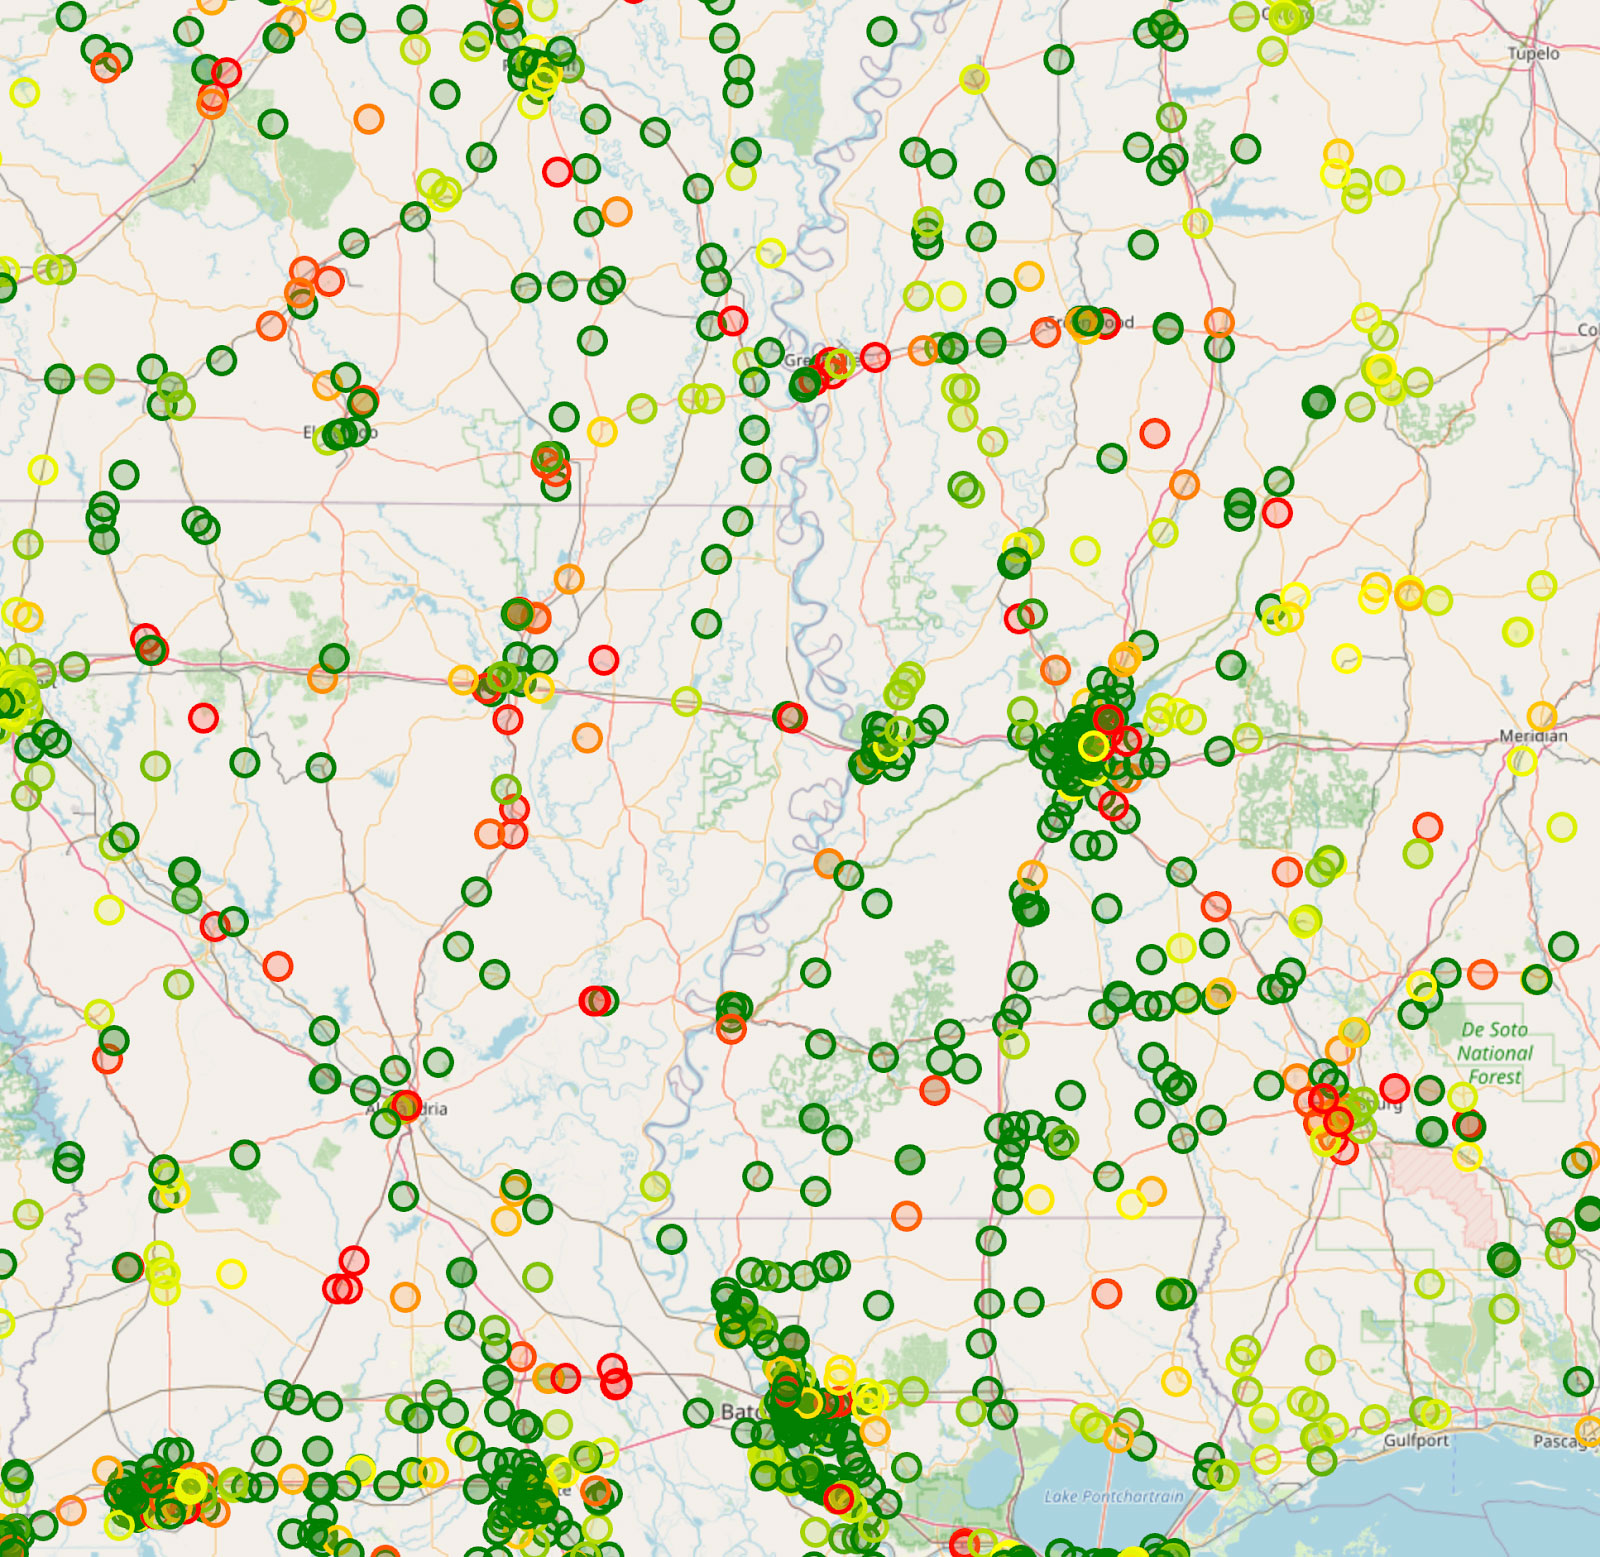Screen dimensions: 1600x1557
Task: Click the red marker just east of Greenville
Action: click(x=875, y=357)
